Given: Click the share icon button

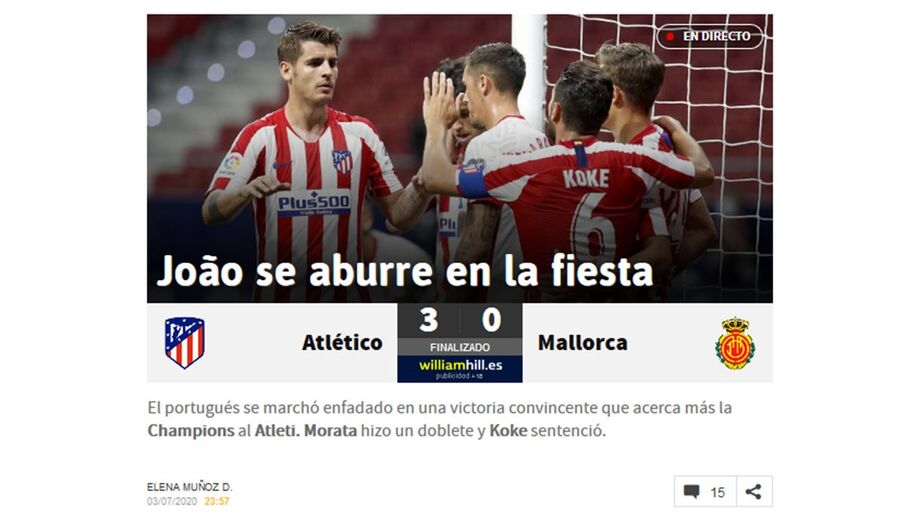Looking at the screenshot, I should pyautogui.click(x=754, y=492).
